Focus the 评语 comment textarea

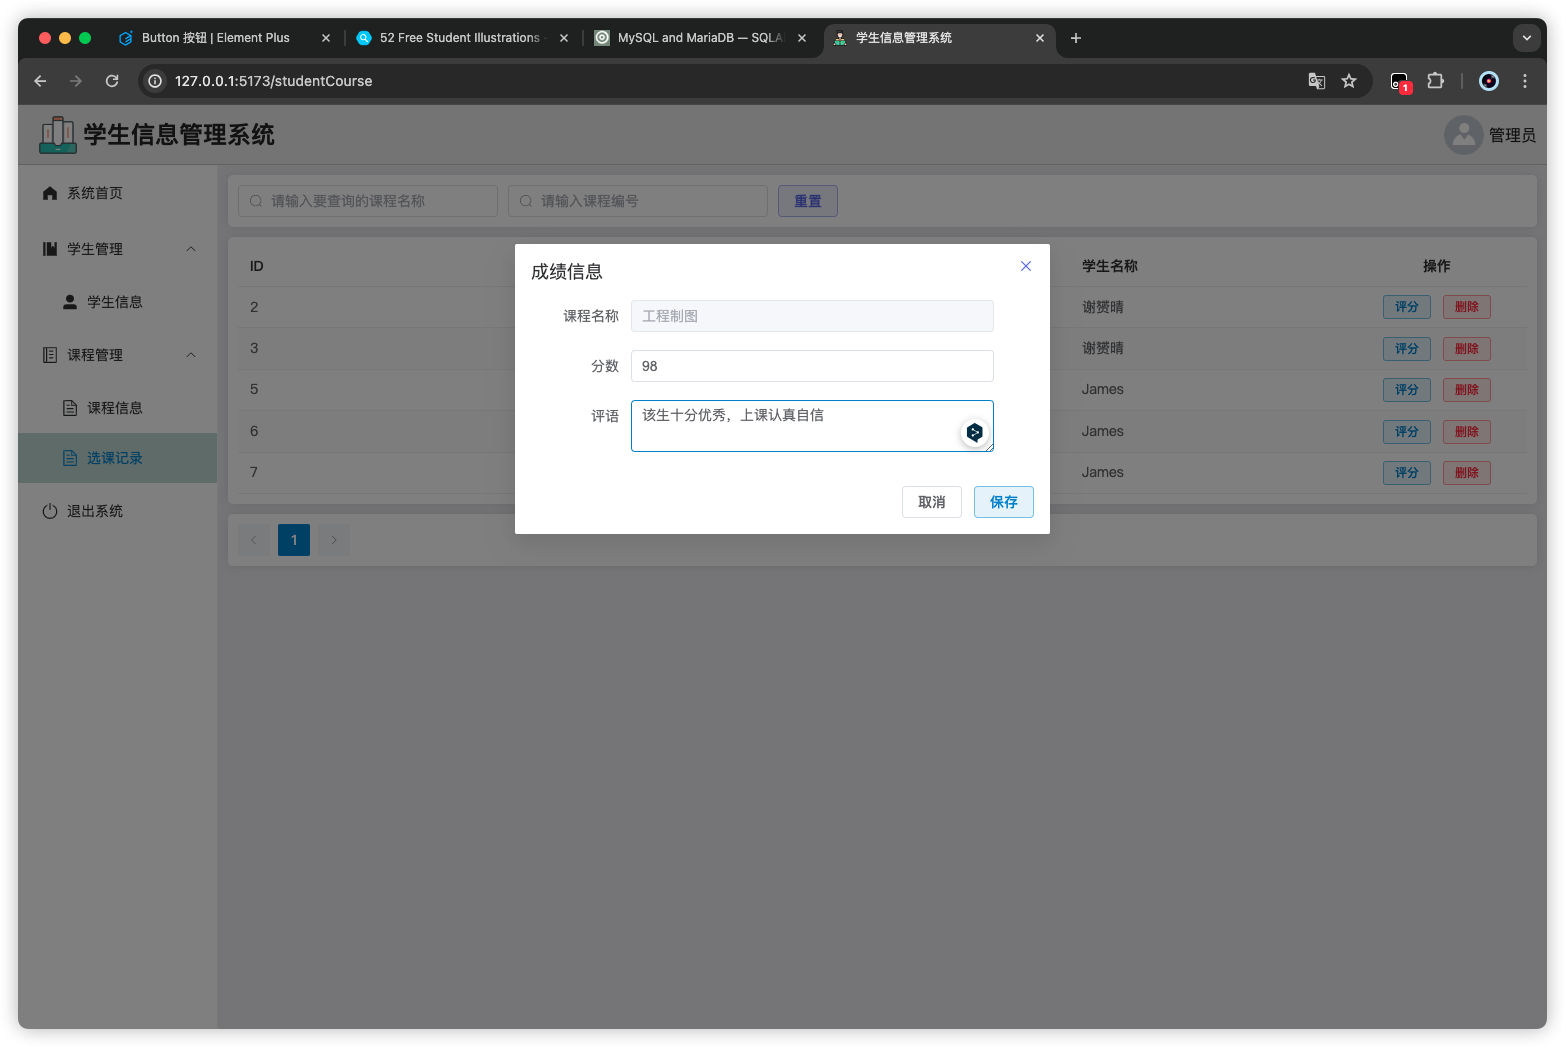pos(812,426)
